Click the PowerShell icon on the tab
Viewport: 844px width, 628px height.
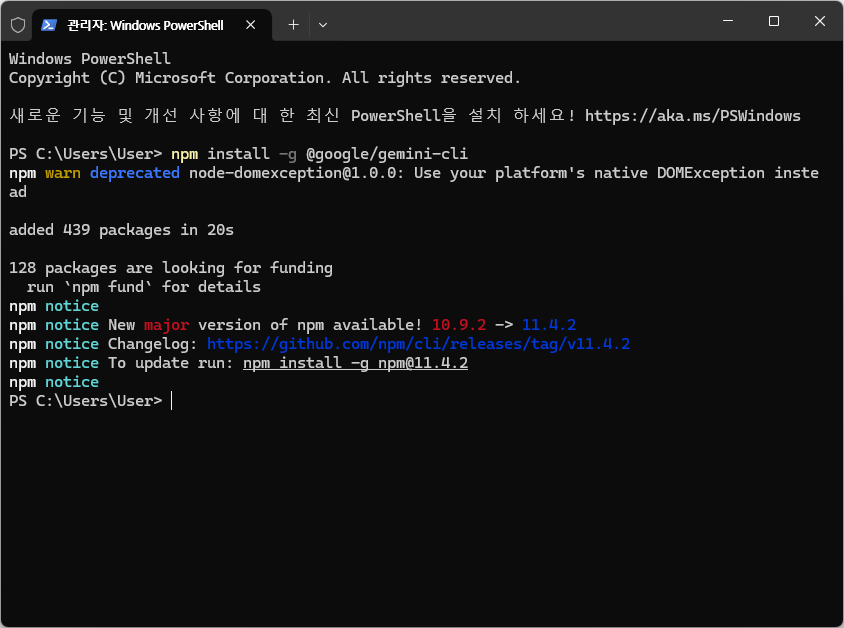[49, 25]
